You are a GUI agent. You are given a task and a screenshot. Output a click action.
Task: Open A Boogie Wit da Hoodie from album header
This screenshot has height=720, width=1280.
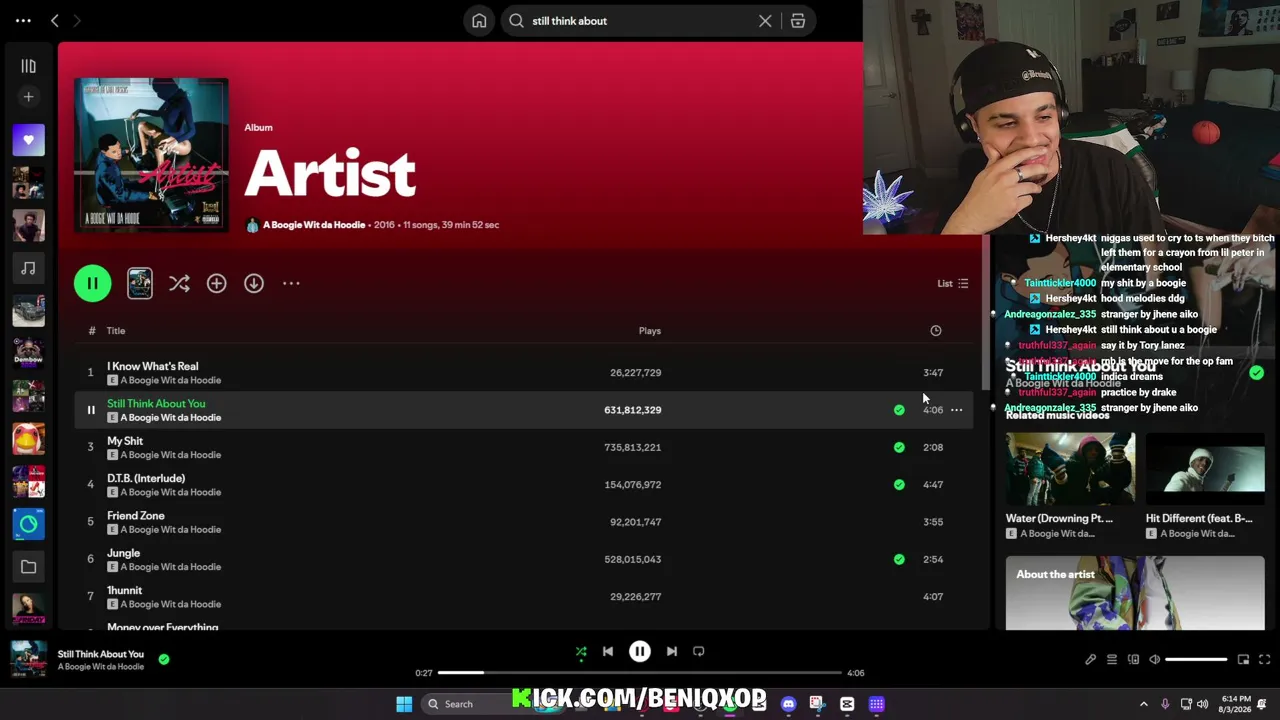tap(313, 225)
